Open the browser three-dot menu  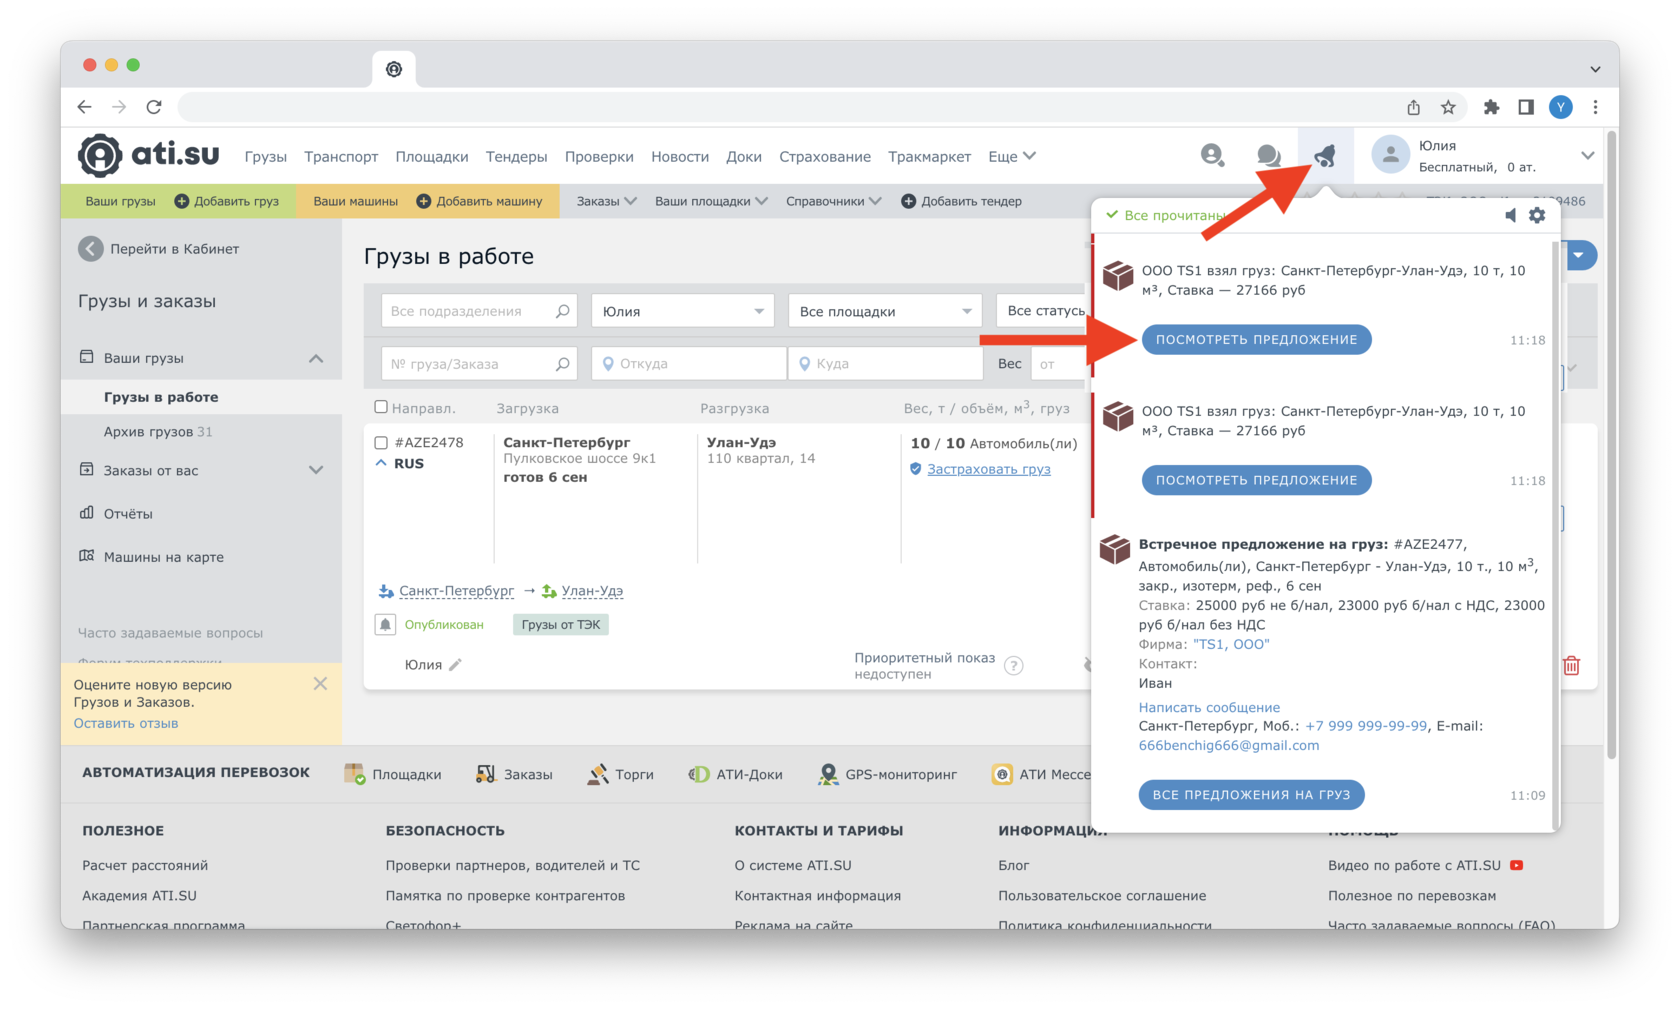[1595, 107]
